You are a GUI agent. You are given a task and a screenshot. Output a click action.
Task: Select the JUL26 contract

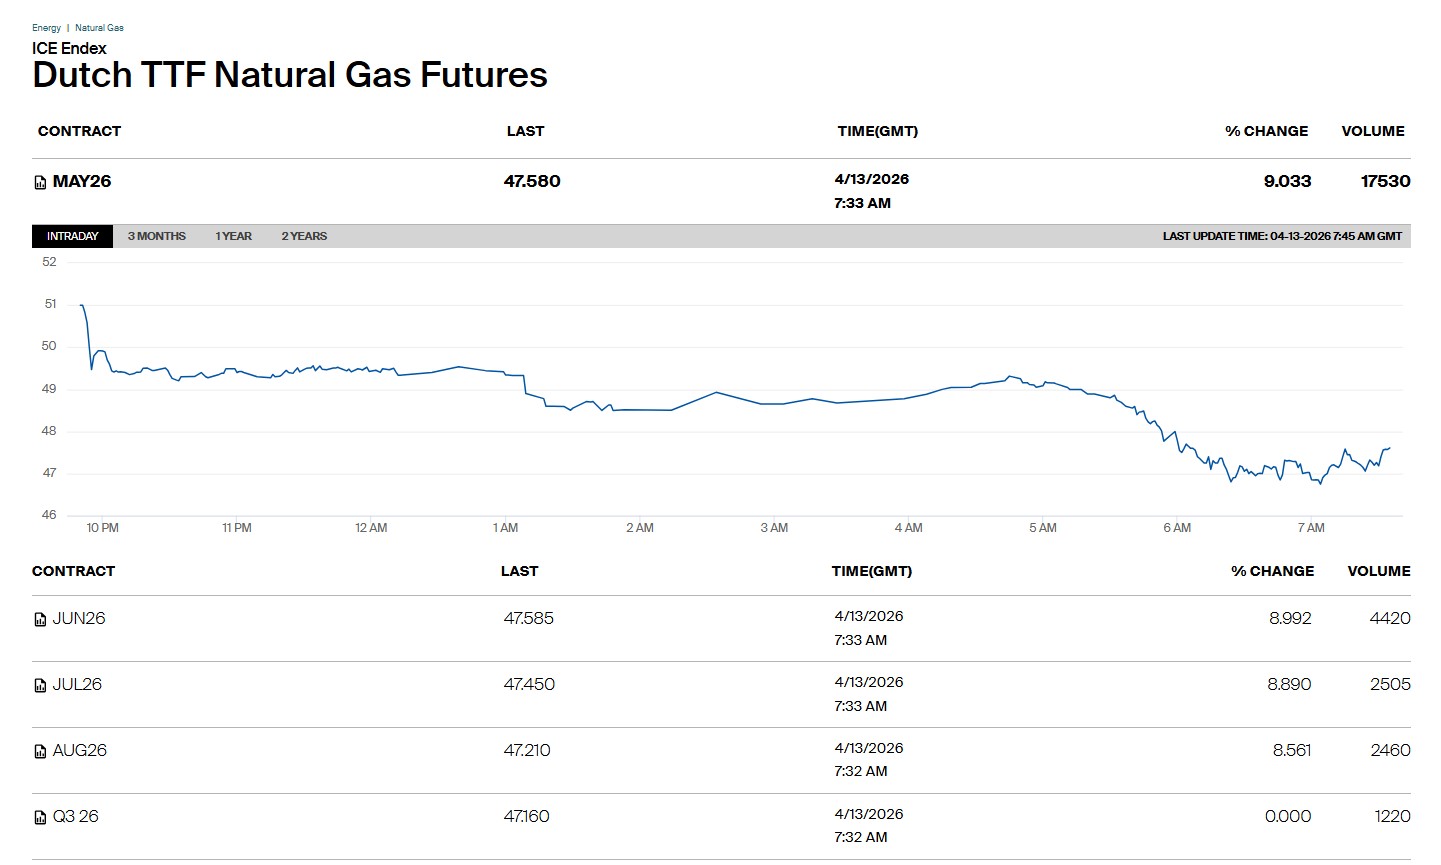[77, 684]
